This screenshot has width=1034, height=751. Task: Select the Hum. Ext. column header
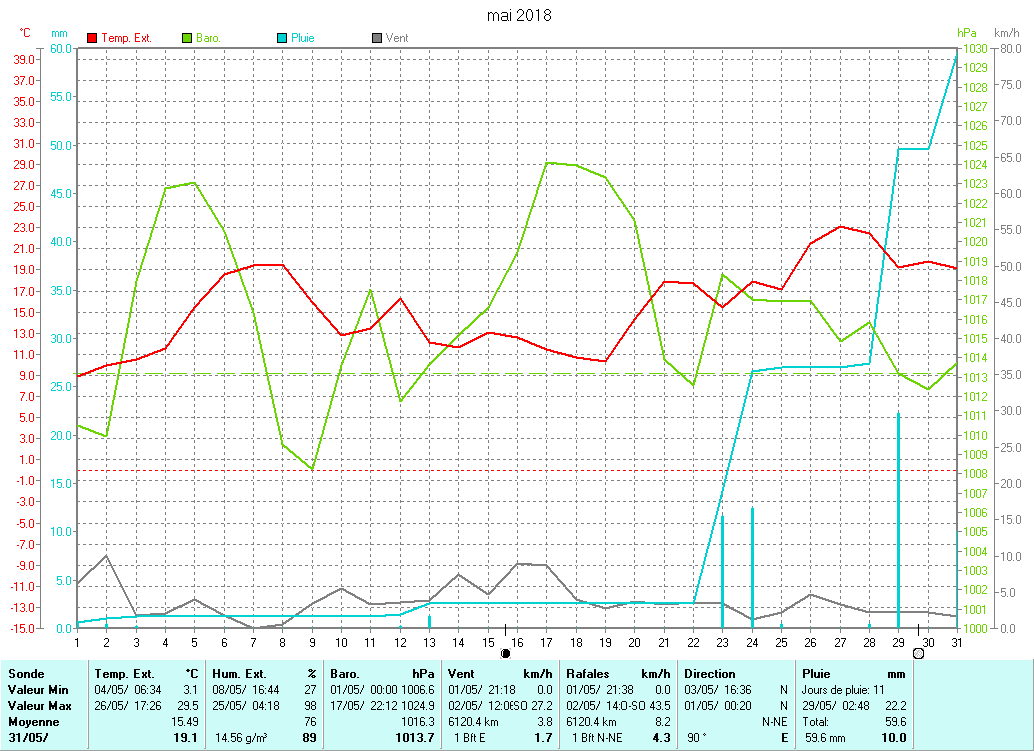tap(241, 674)
